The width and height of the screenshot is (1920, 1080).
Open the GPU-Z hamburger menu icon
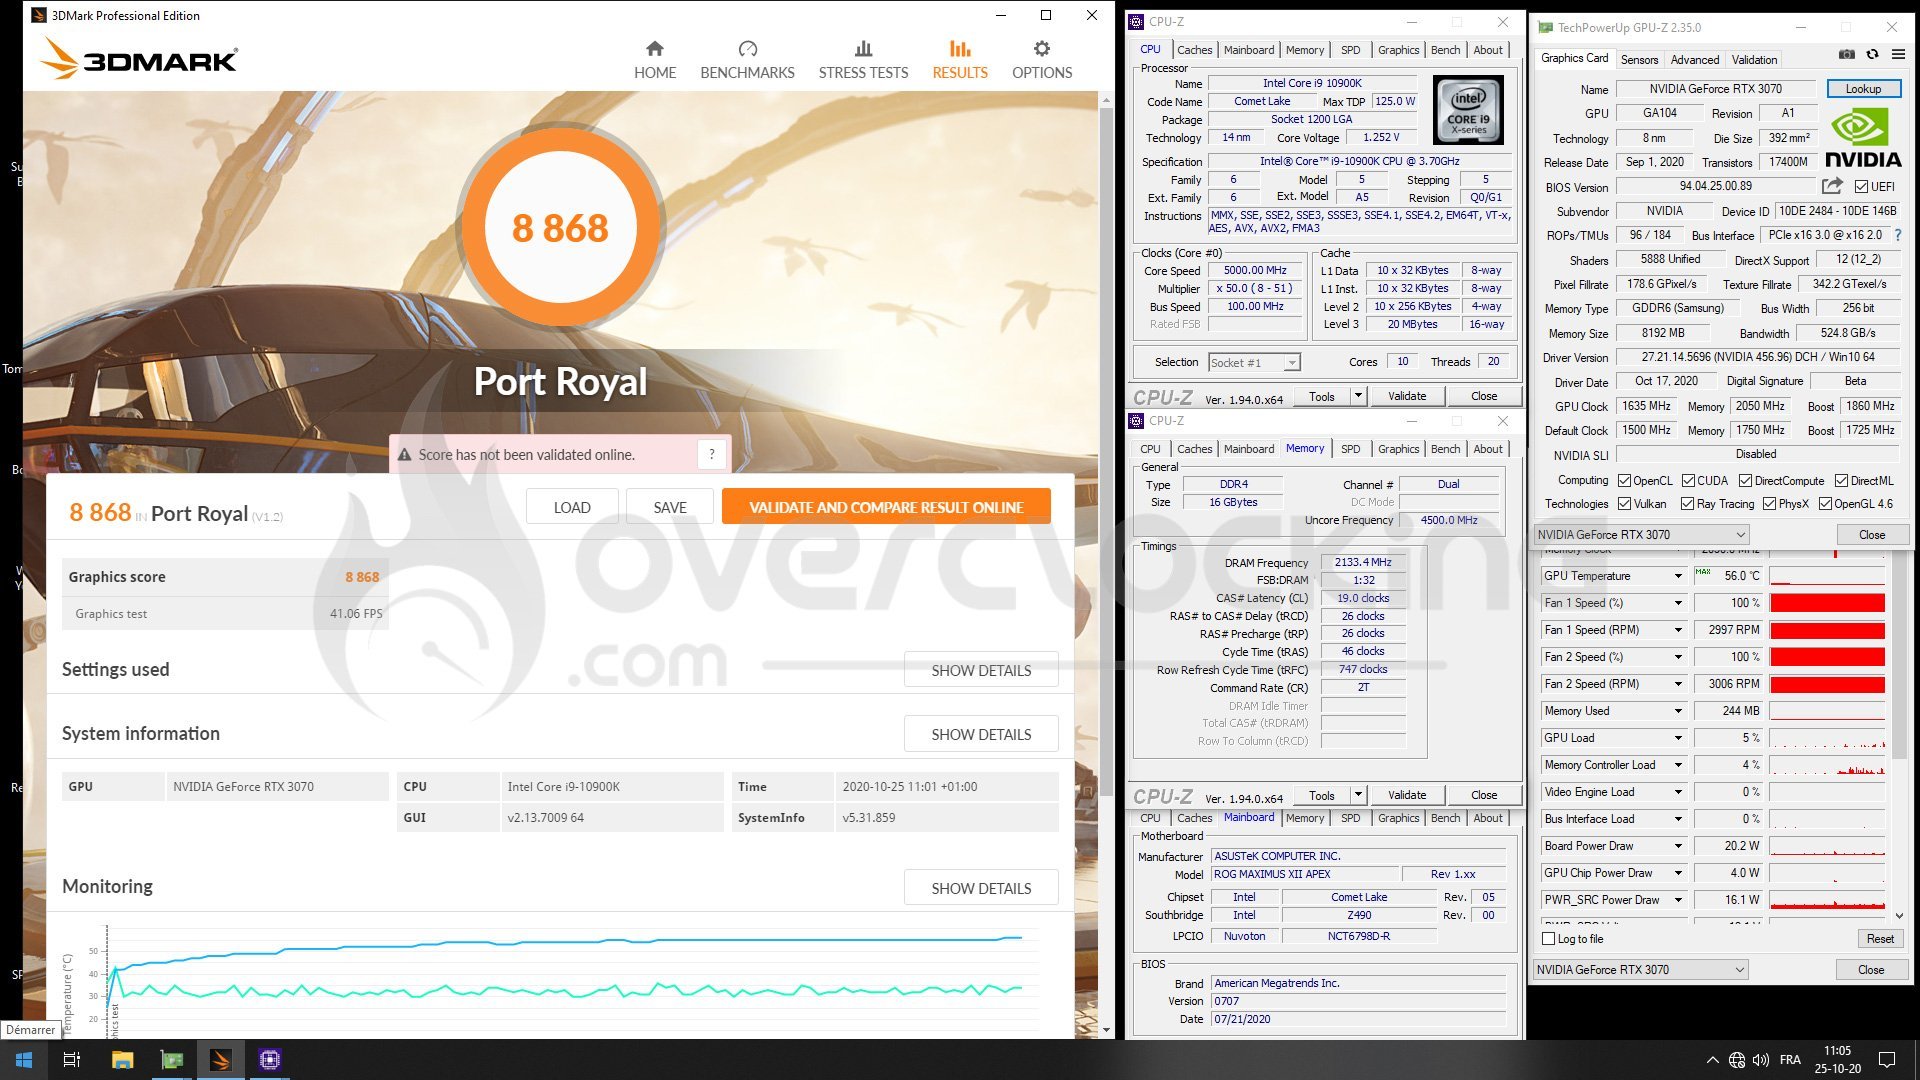point(1898,55)
